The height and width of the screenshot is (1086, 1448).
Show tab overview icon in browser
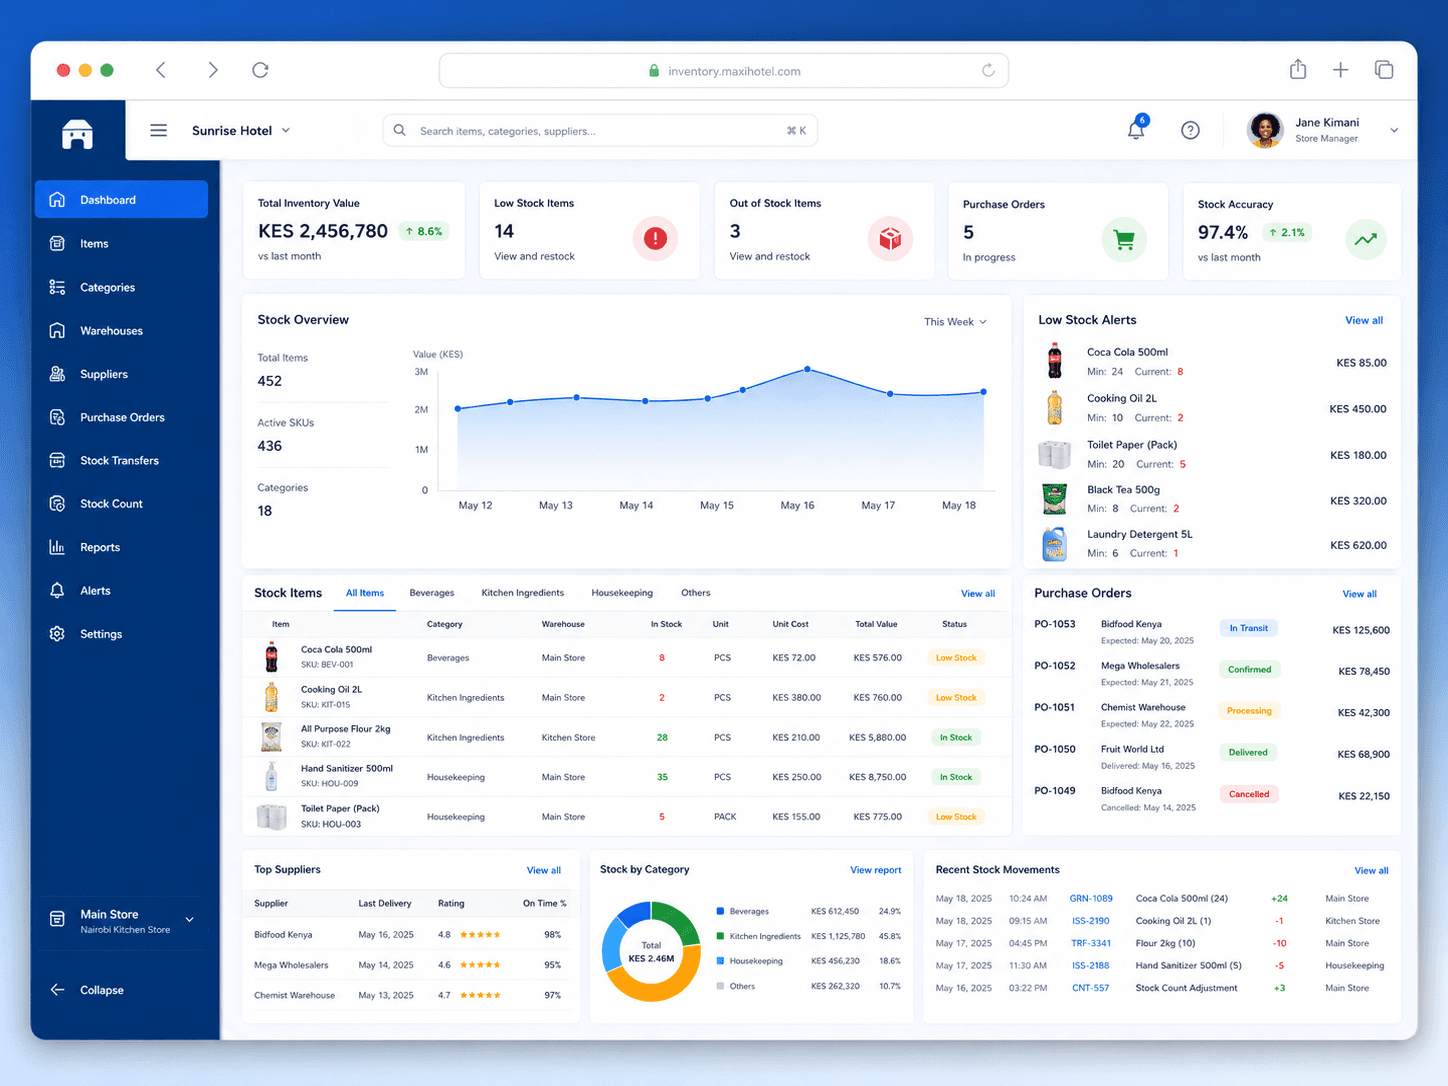[1384, 69]
